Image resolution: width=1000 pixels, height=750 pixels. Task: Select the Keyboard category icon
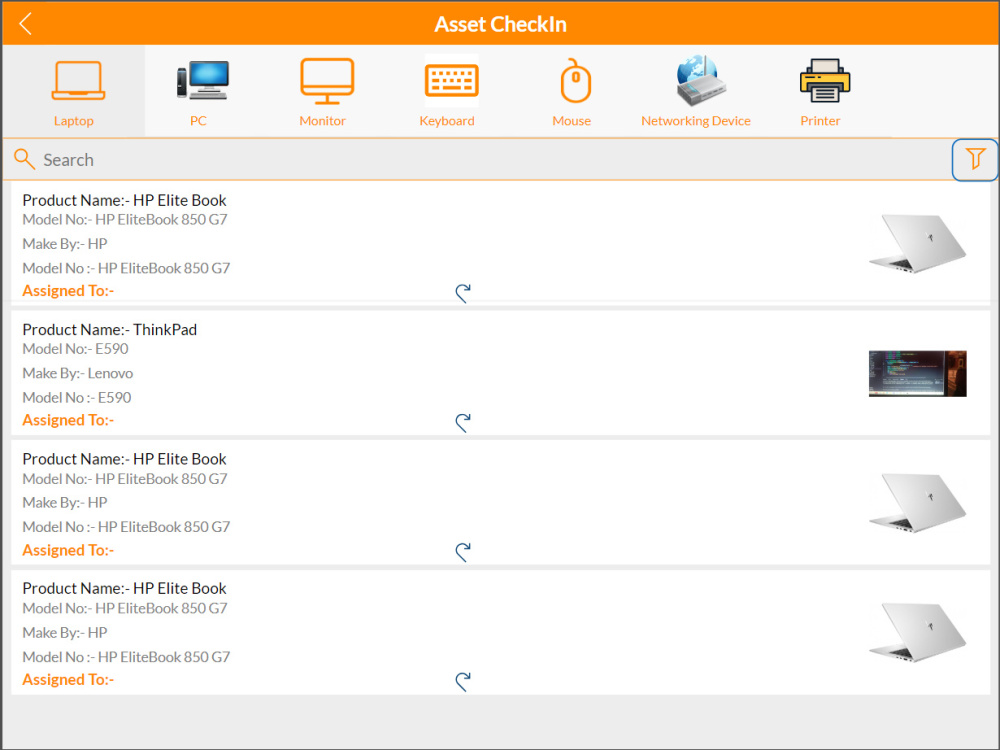pos(452,80)
